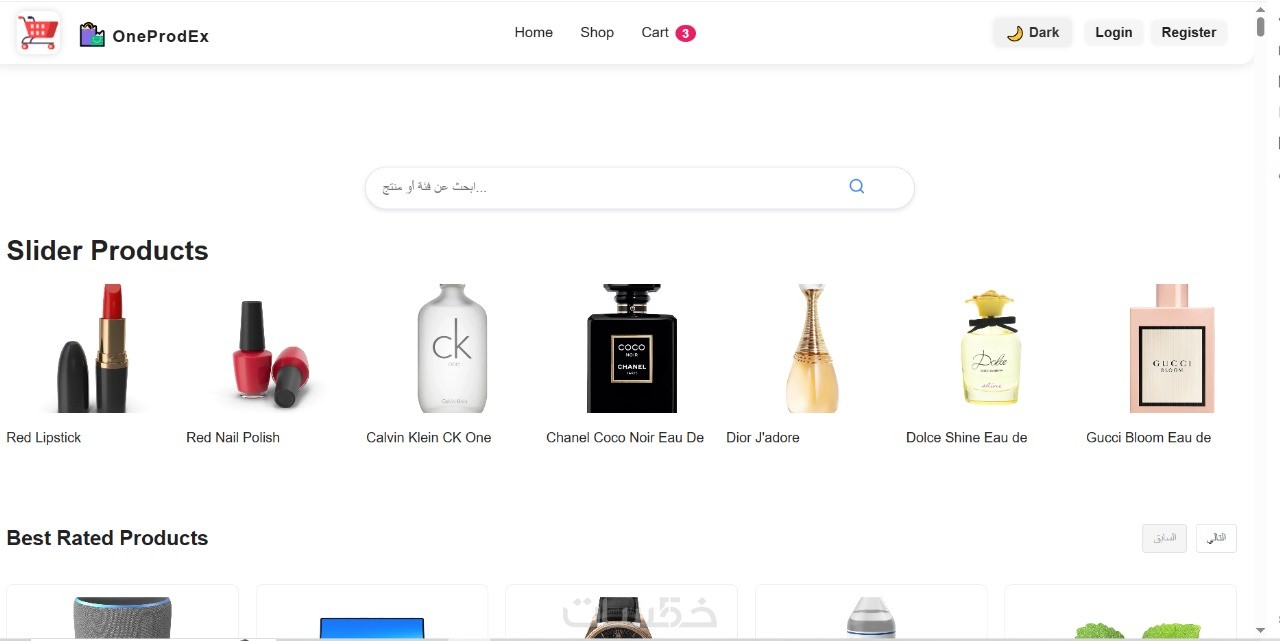Open the Cart menu item
Viewport: 1280px width, 641px height.
655,32
